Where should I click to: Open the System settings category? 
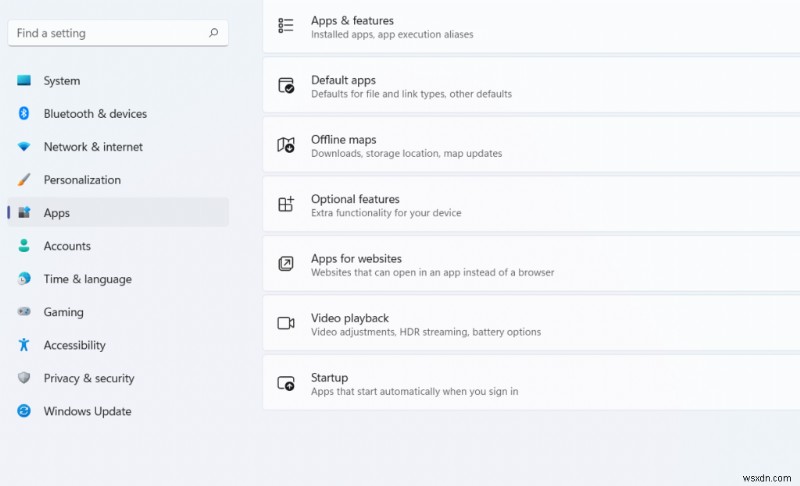61,81
